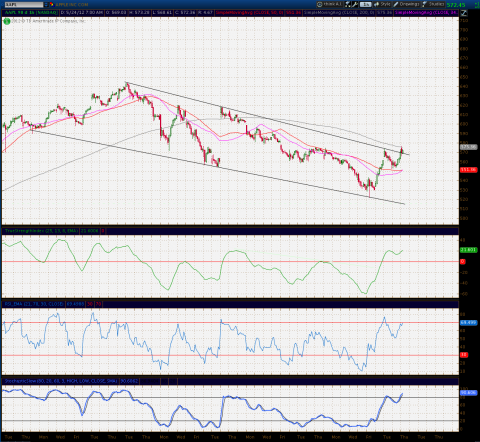
Task: Open the think AI scan button
Action: pyautogui.click(x=329, y=4)
